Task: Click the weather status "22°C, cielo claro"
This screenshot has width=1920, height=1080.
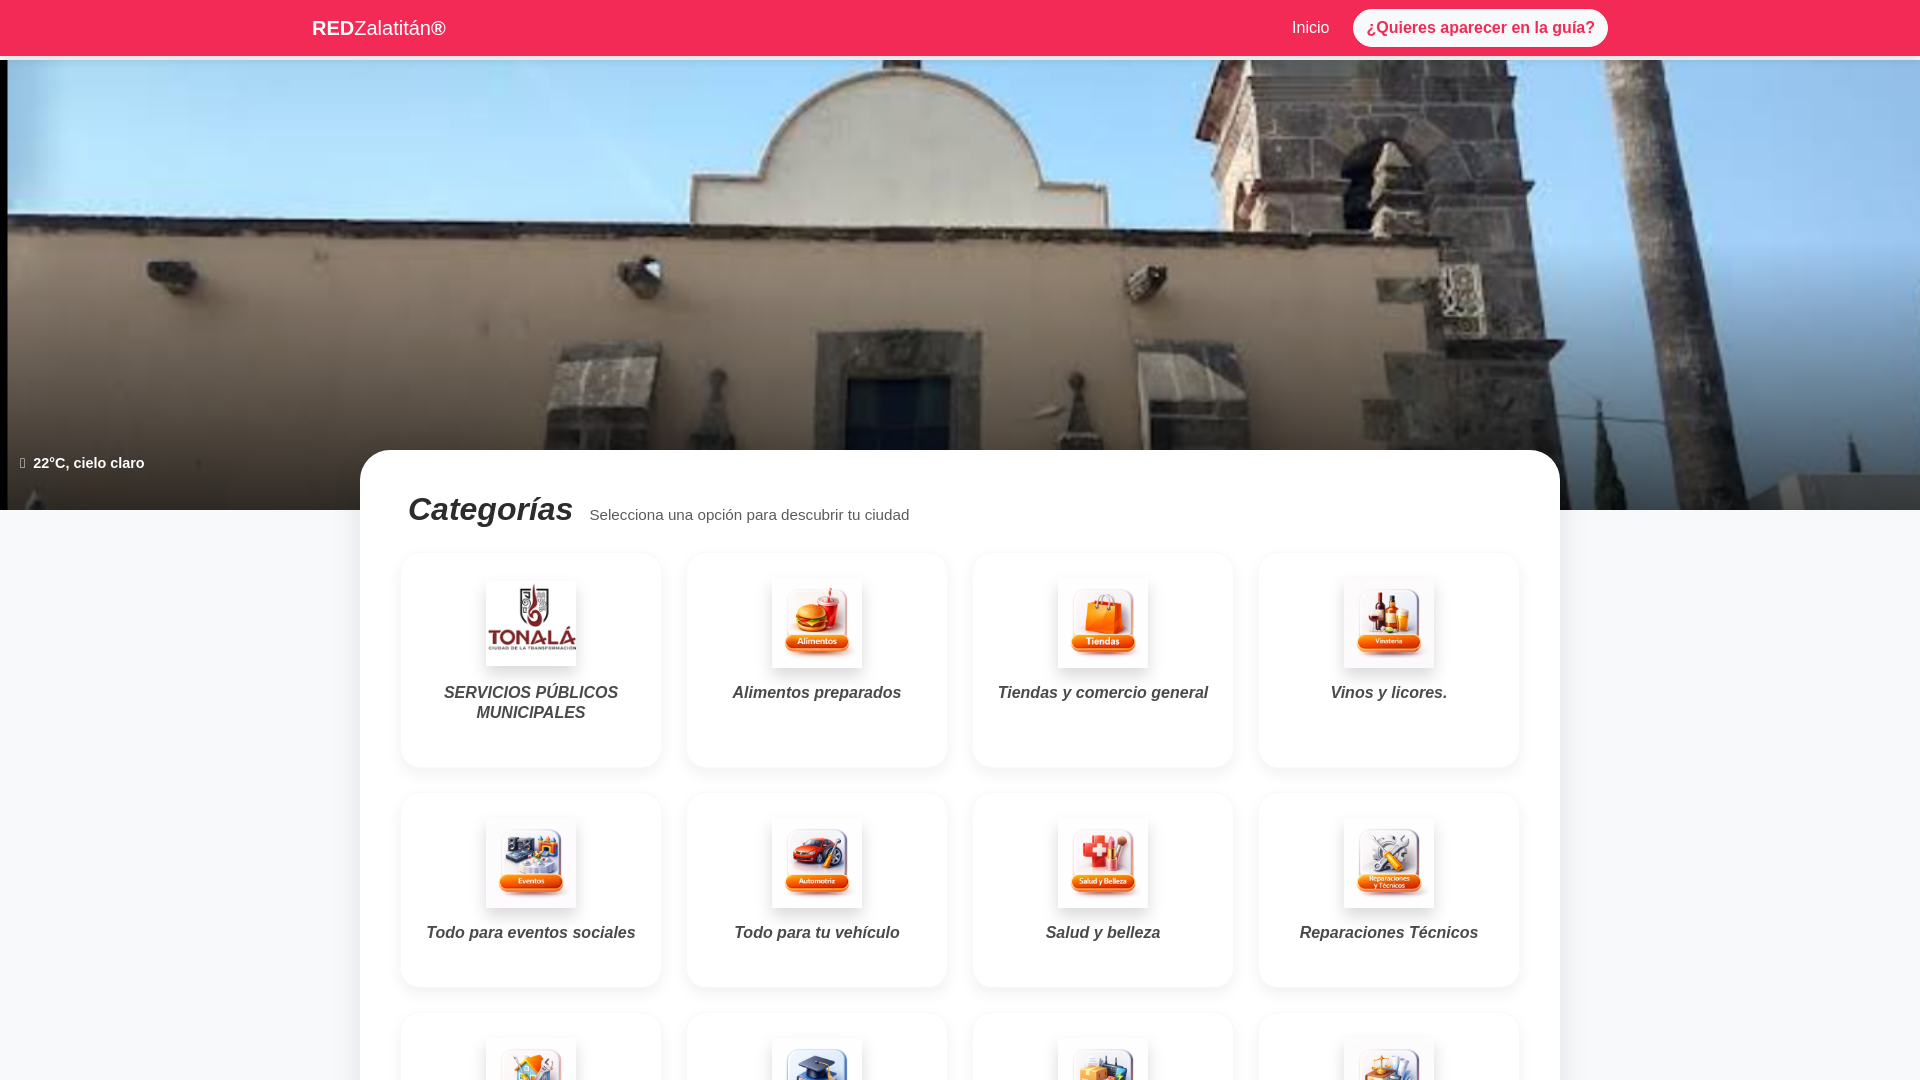Action: 88,463
